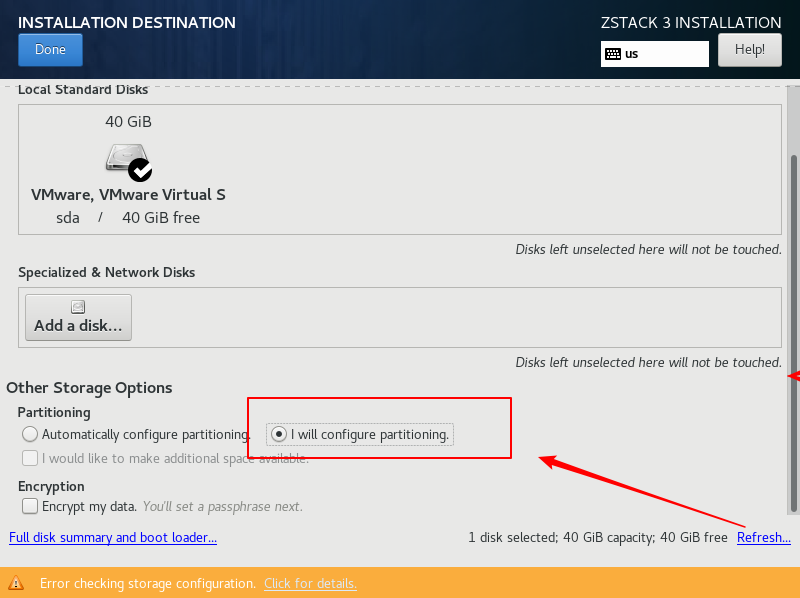Click the Error checking storage configuration message
The width and height of the screenshot is (800, 598).
[x=148, y=583]
